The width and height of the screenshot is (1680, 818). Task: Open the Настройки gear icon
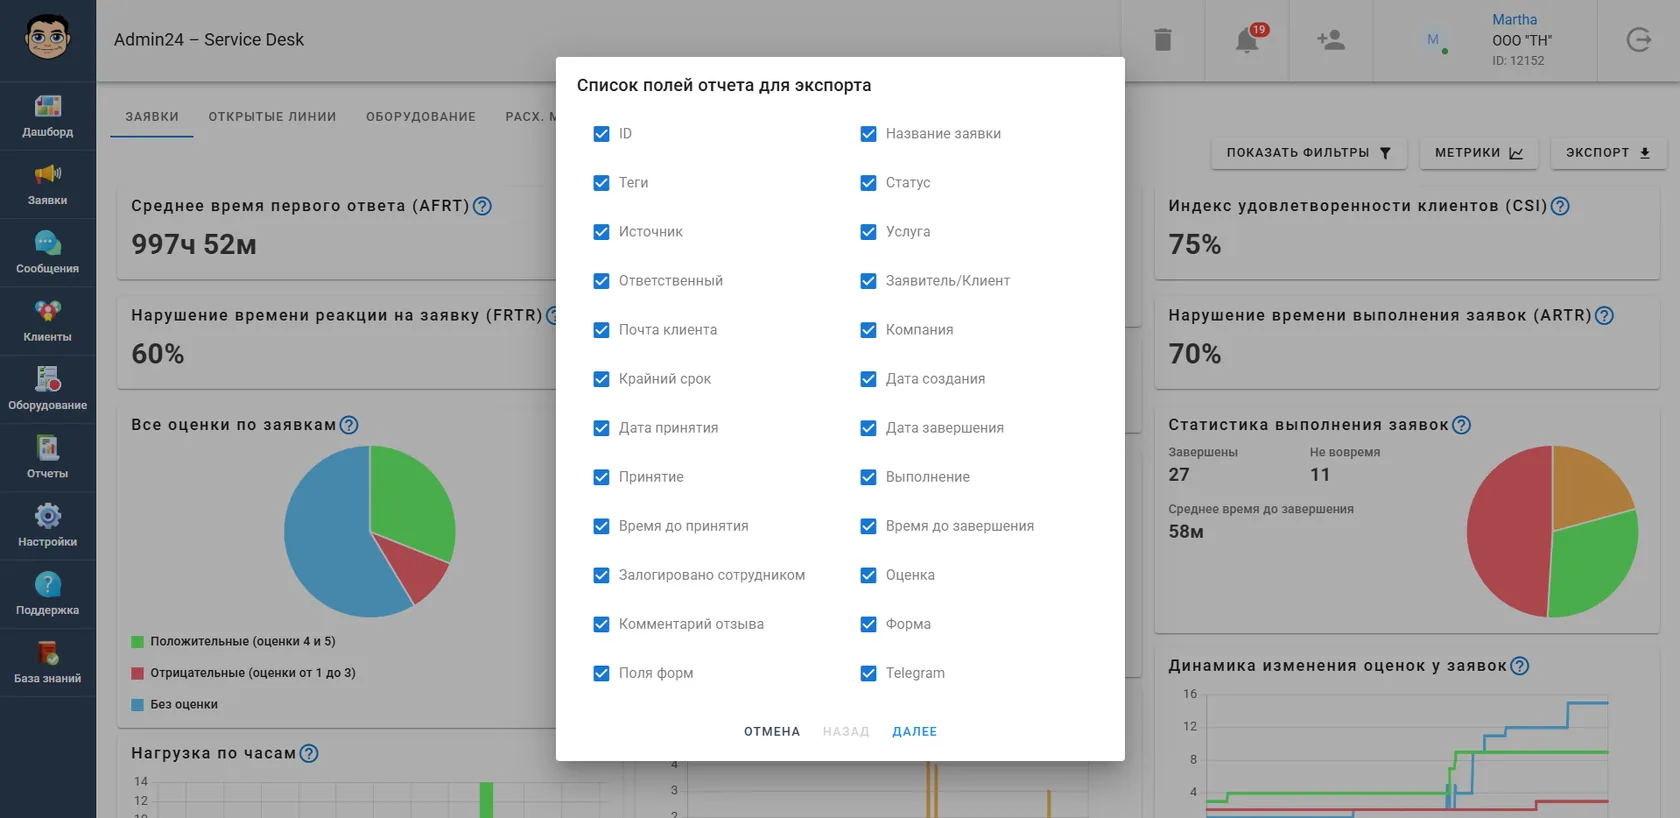click(47, 516)
